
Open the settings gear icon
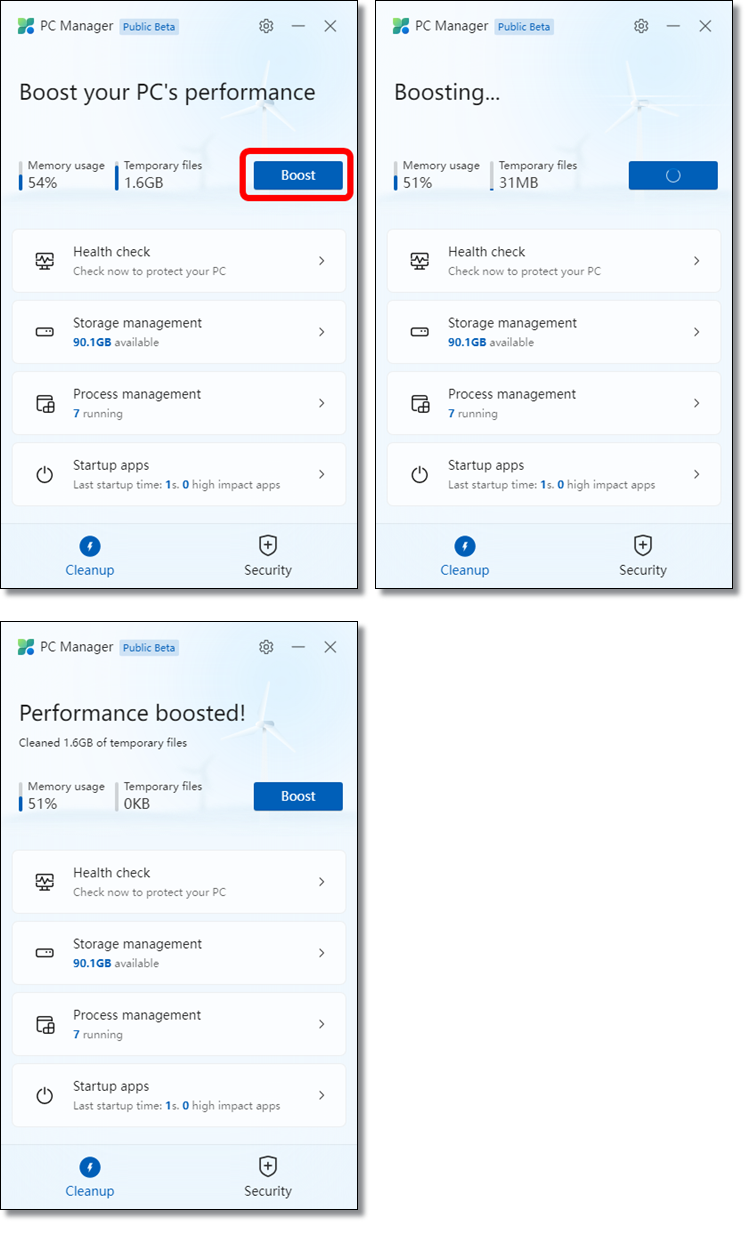(266, 26)
